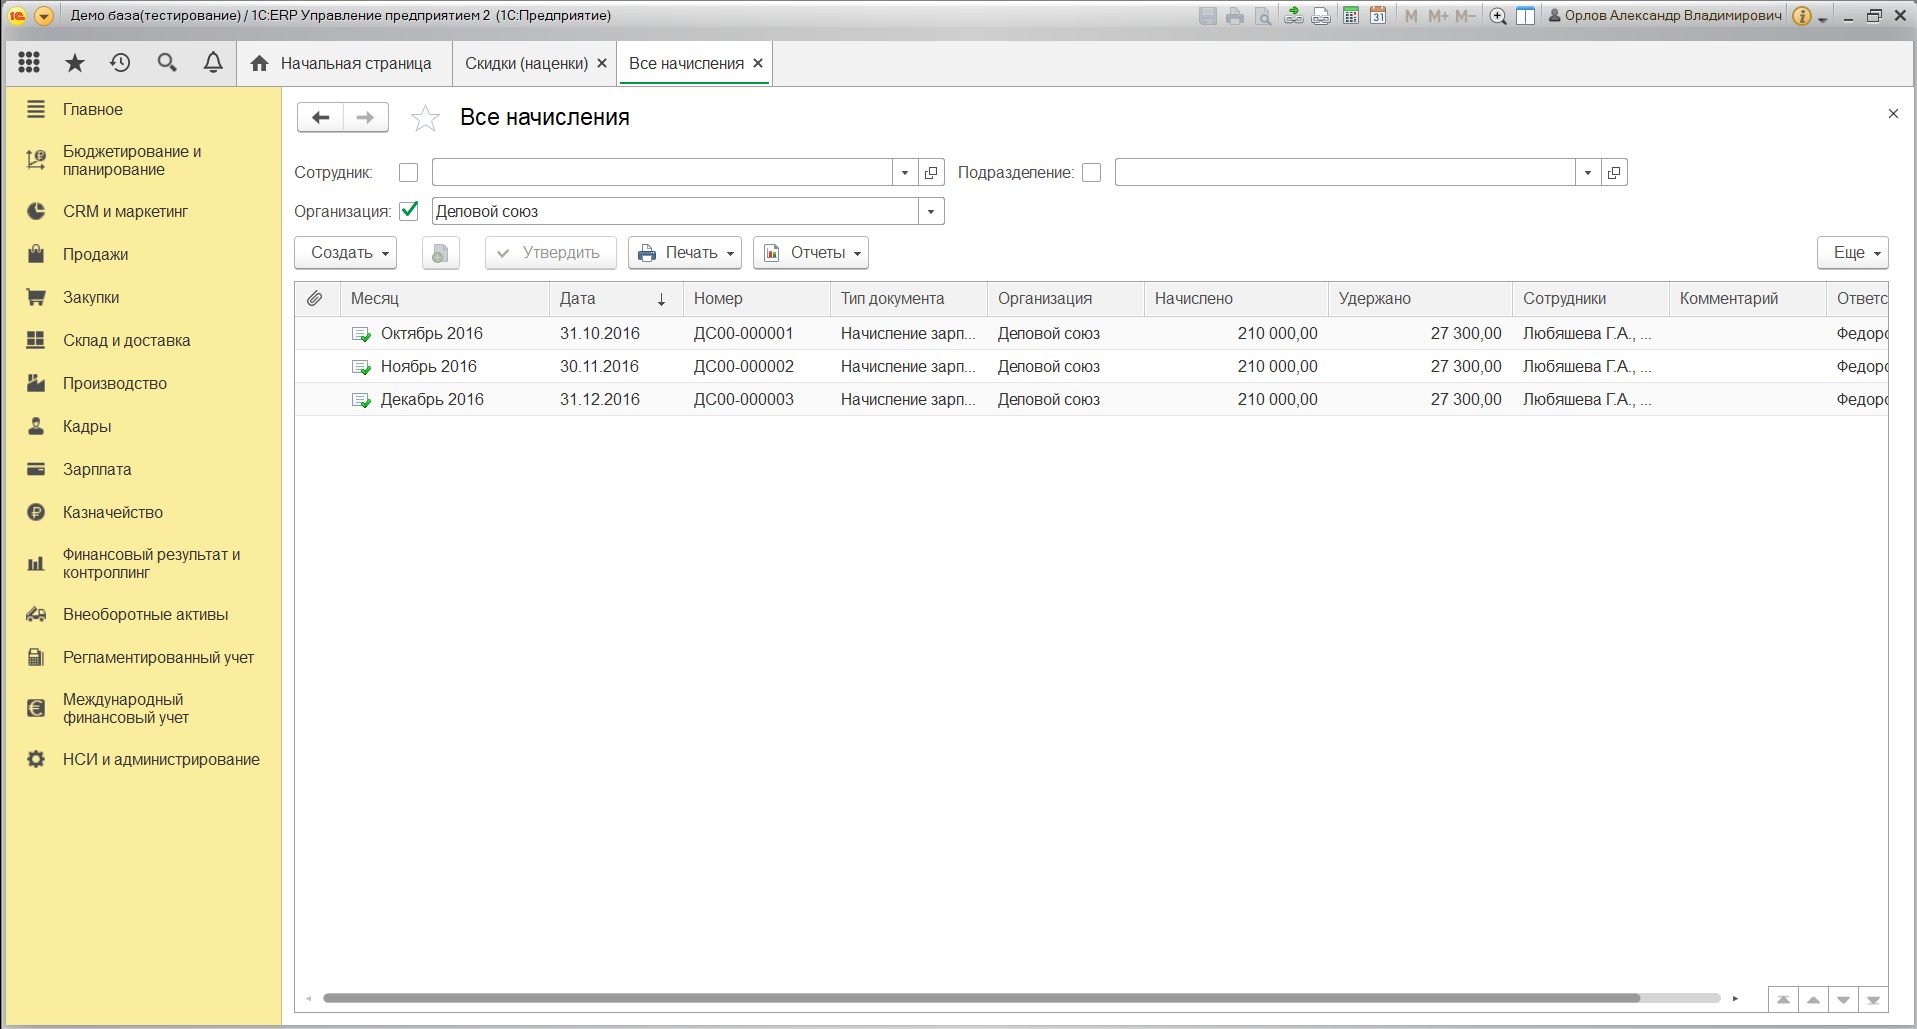The image size is (1917, 1029).
Task: Focus the Подразделение input field
Action: point(1345,173)
